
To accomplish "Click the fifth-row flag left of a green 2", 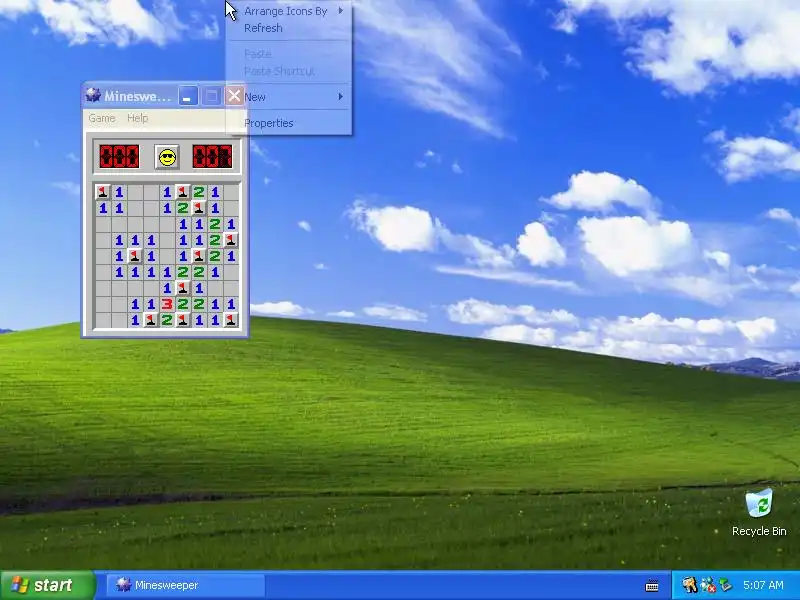I will click(x=199, y=256).
